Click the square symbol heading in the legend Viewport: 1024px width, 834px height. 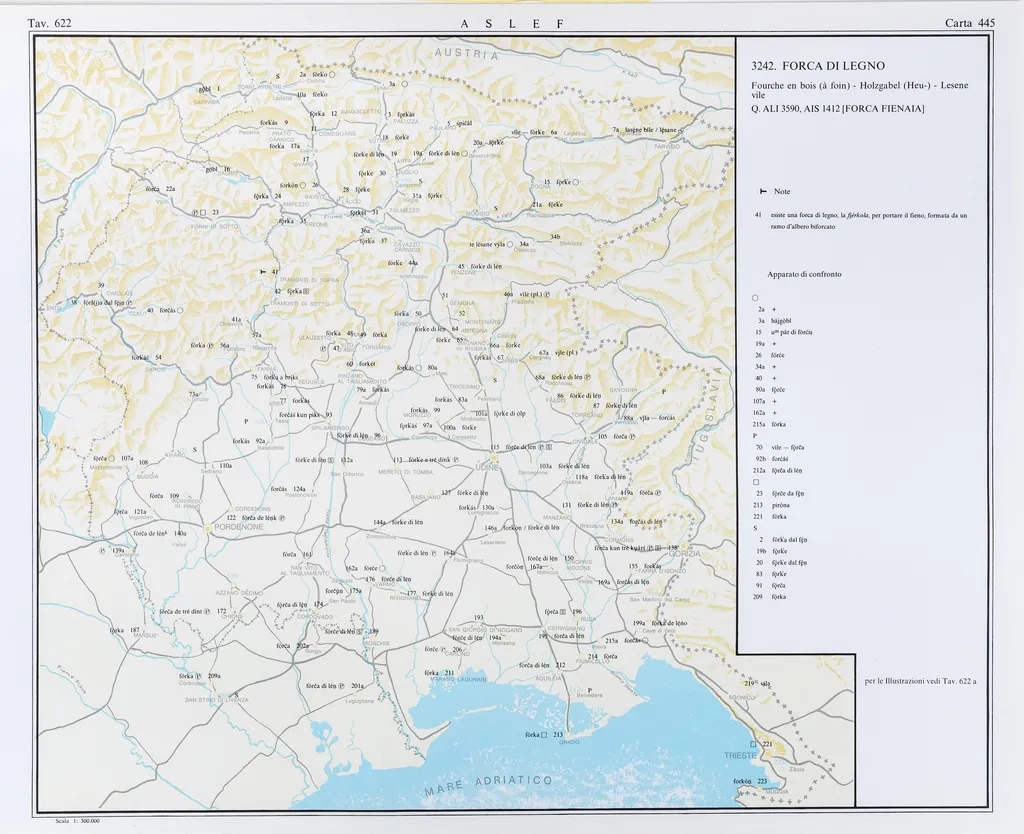tap(755, 482)
